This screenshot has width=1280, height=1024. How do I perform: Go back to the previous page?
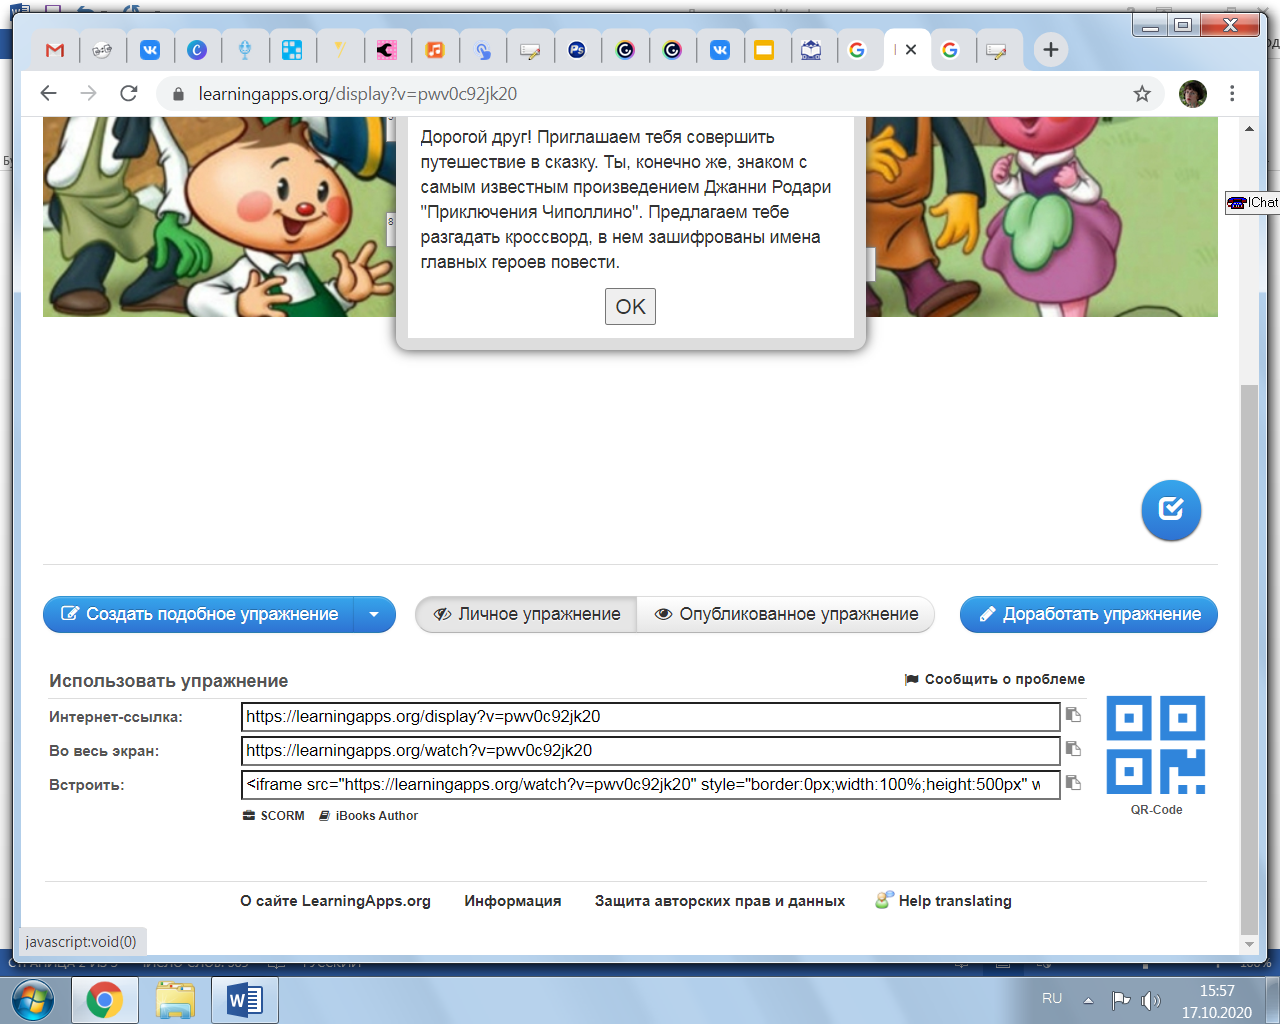coord(48,93)
